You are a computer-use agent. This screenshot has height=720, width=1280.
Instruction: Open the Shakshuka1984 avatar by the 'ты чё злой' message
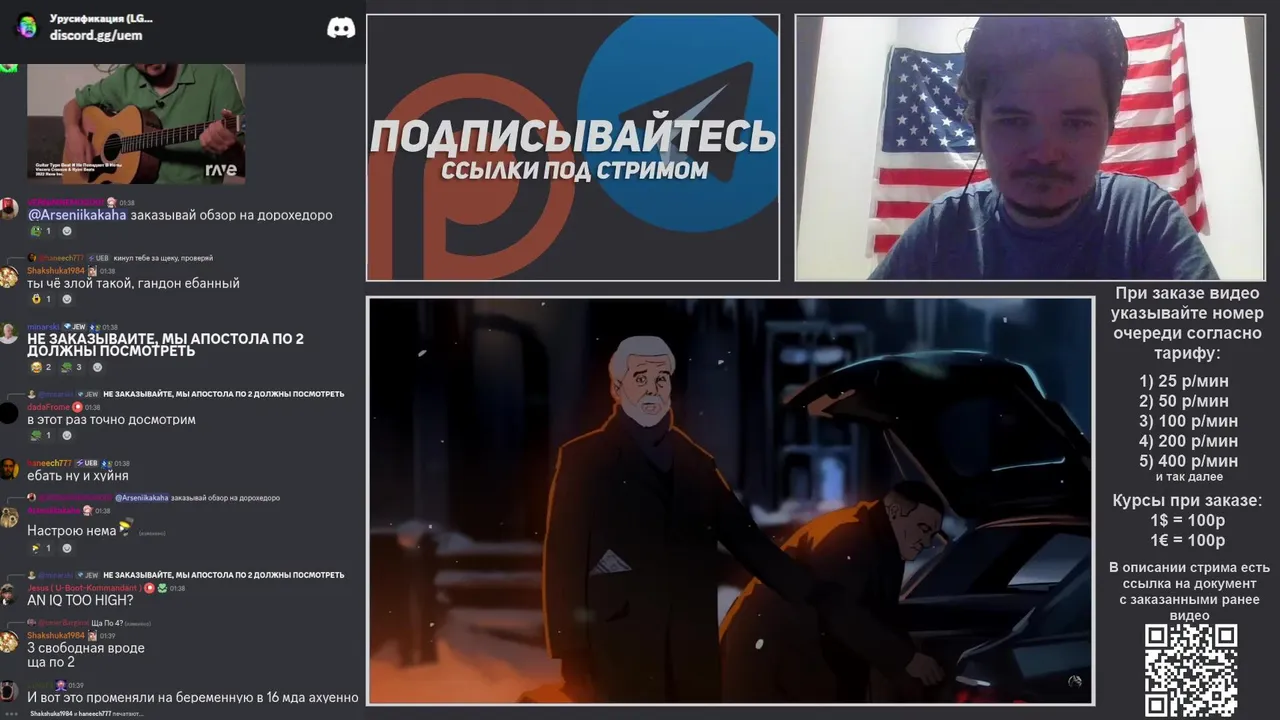(9, 277)
